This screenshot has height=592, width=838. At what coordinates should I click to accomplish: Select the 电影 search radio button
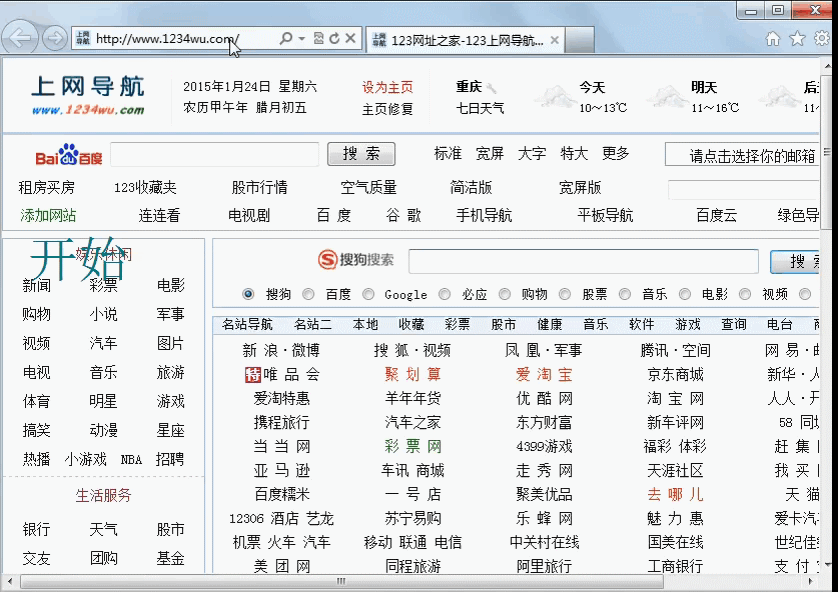coord(685,294)
